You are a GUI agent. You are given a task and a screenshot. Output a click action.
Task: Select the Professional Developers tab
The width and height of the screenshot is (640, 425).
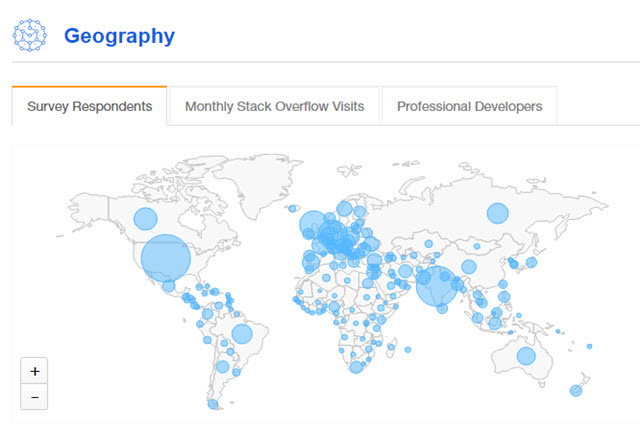(469, 106)
